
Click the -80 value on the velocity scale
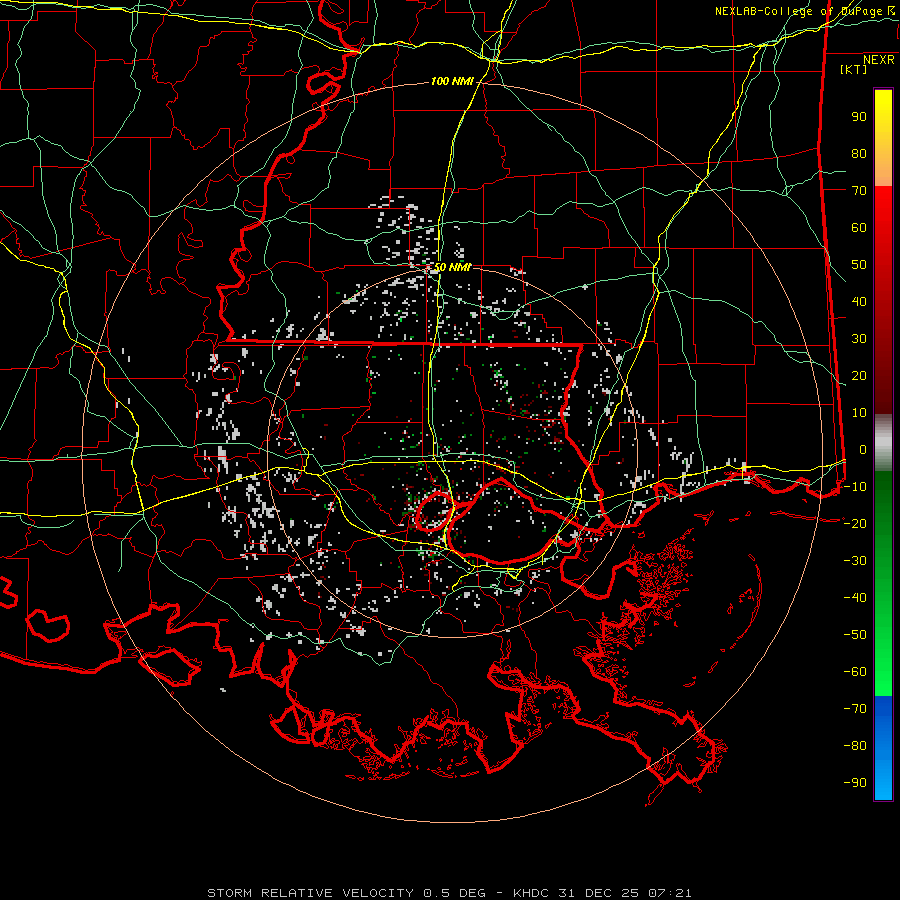tap(855, 746)
